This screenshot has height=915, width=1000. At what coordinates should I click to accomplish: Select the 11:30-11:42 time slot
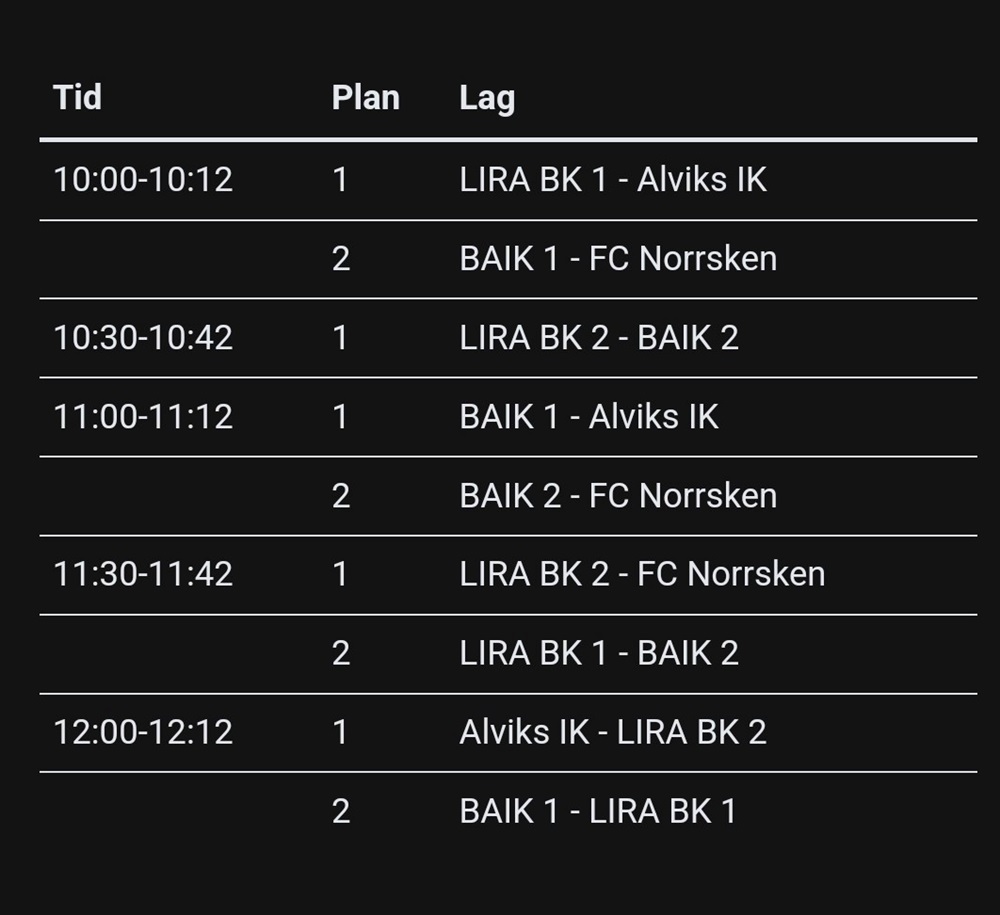point(143,574)
